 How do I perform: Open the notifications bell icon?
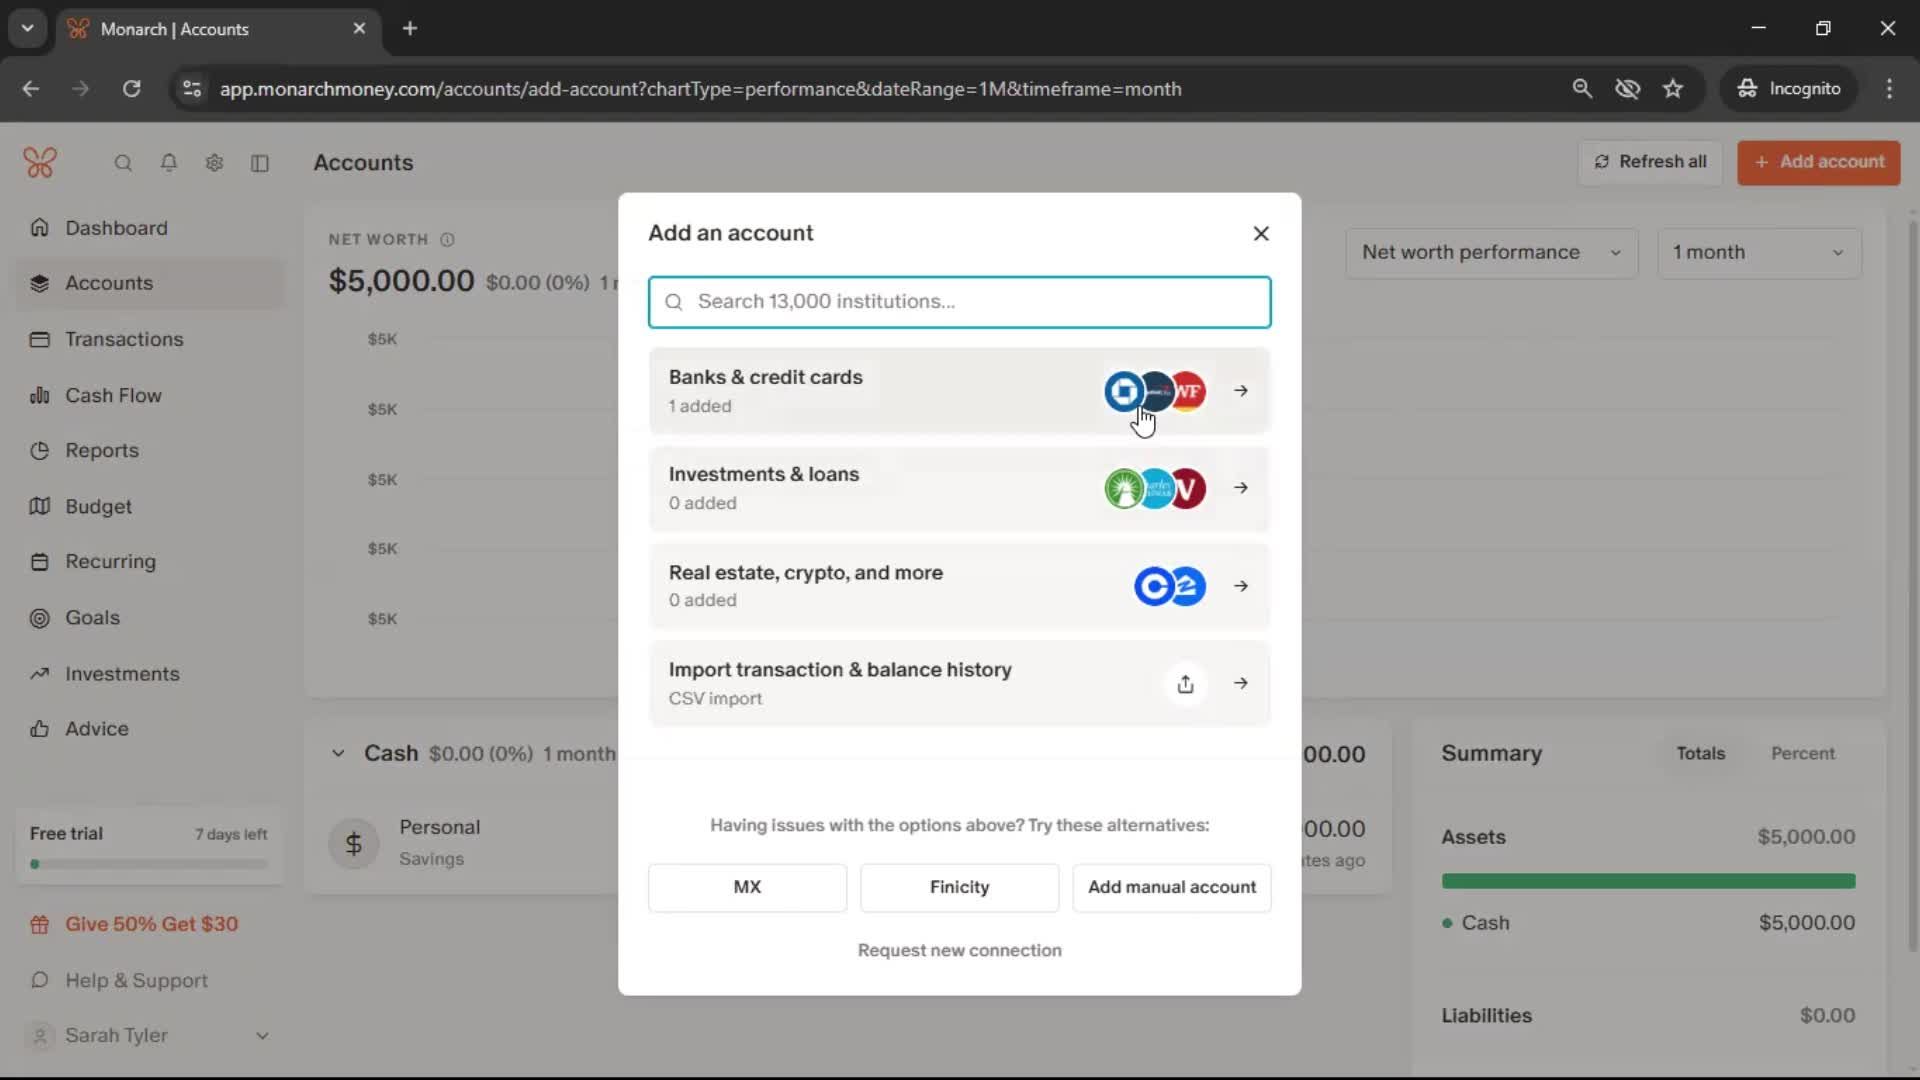[x=169, y=163]
